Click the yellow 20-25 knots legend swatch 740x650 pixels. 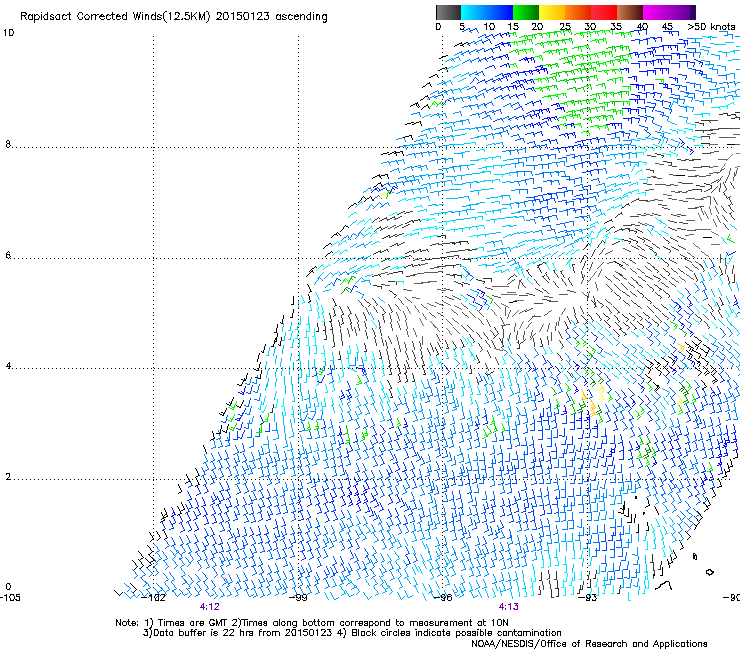click(x=552, y=12)
